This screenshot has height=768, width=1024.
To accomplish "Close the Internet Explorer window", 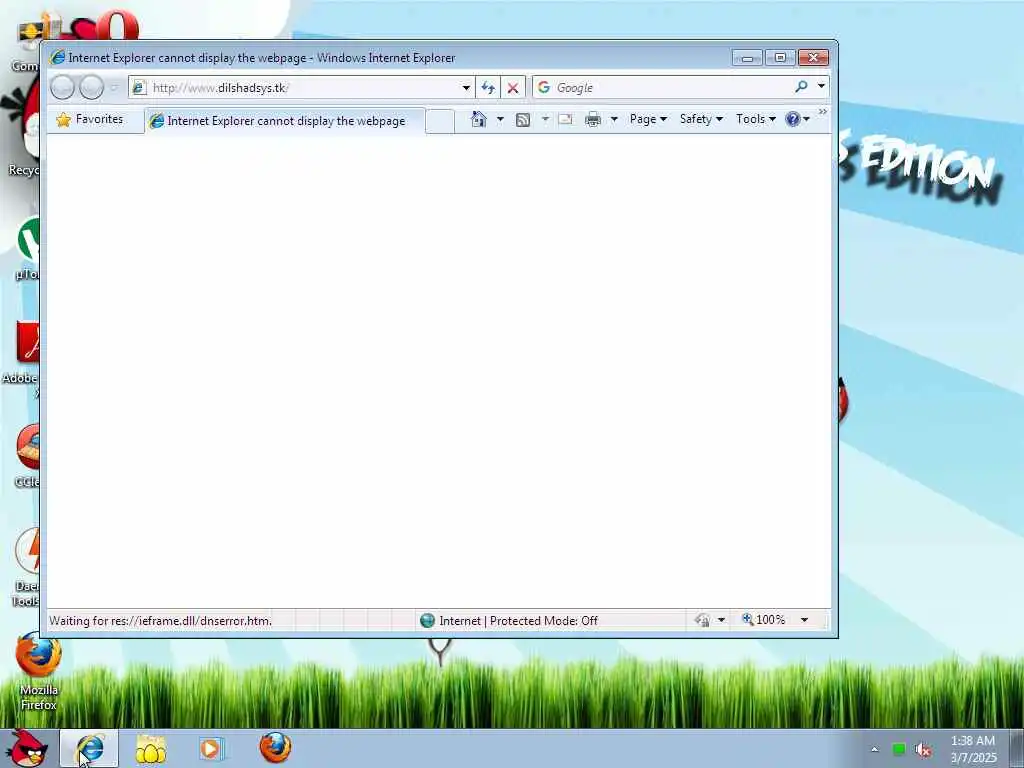I will (x=814, y=58).
